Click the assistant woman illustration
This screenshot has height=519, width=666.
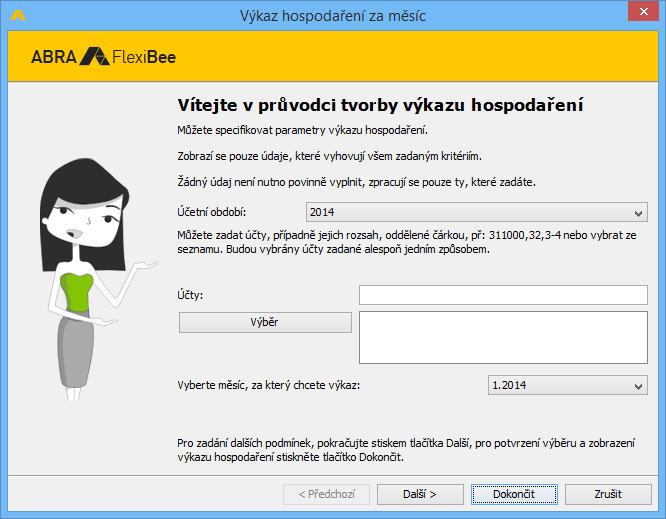pyautogui.click(x=98, y=279)
